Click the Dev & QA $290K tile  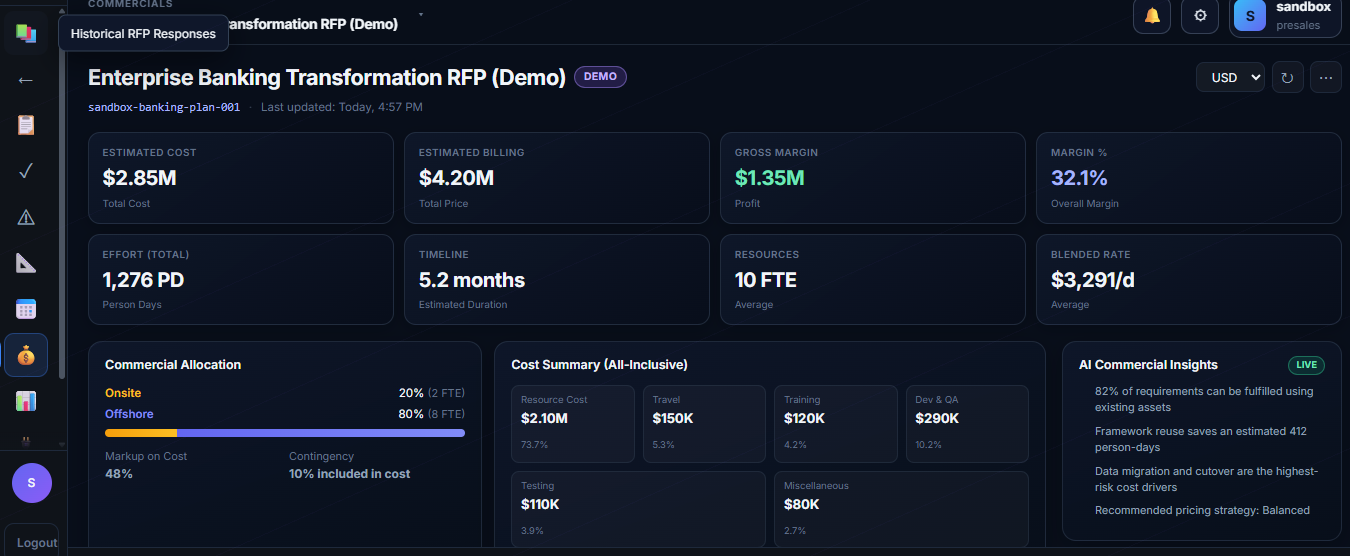click(967, 424)
